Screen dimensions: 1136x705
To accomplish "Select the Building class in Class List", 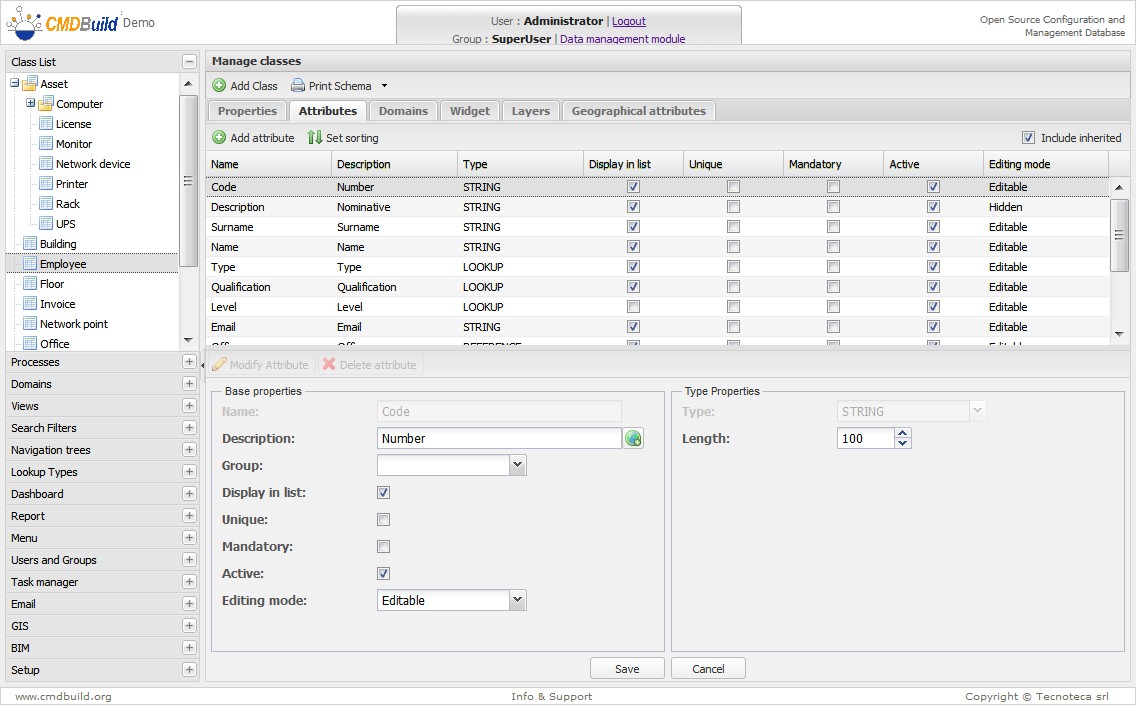I will point(57,244).
